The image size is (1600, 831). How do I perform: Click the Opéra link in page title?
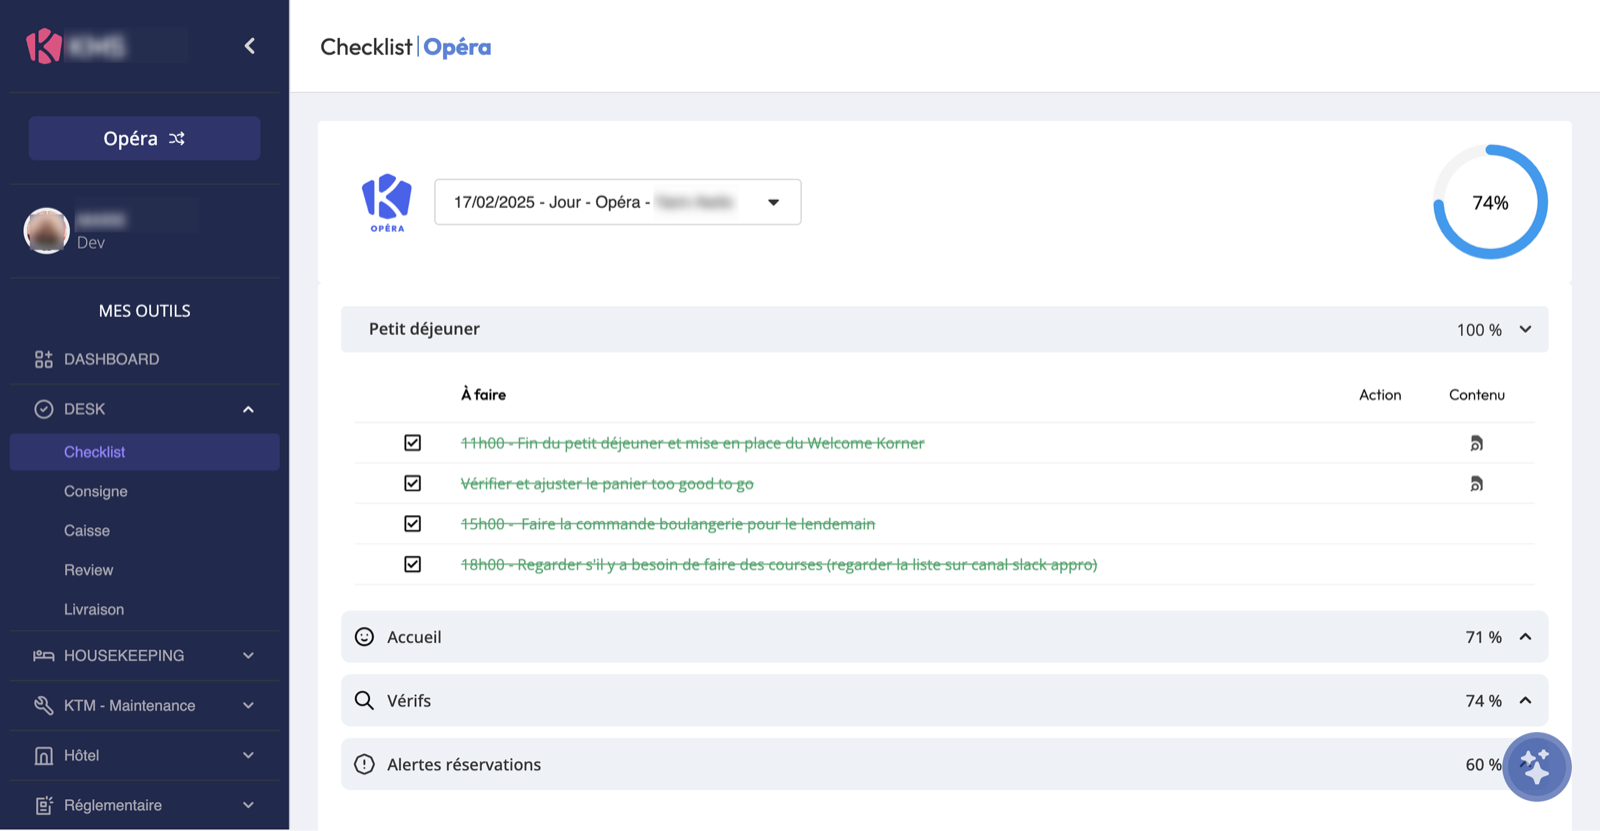pyautogui.click(x=457, y=47)
